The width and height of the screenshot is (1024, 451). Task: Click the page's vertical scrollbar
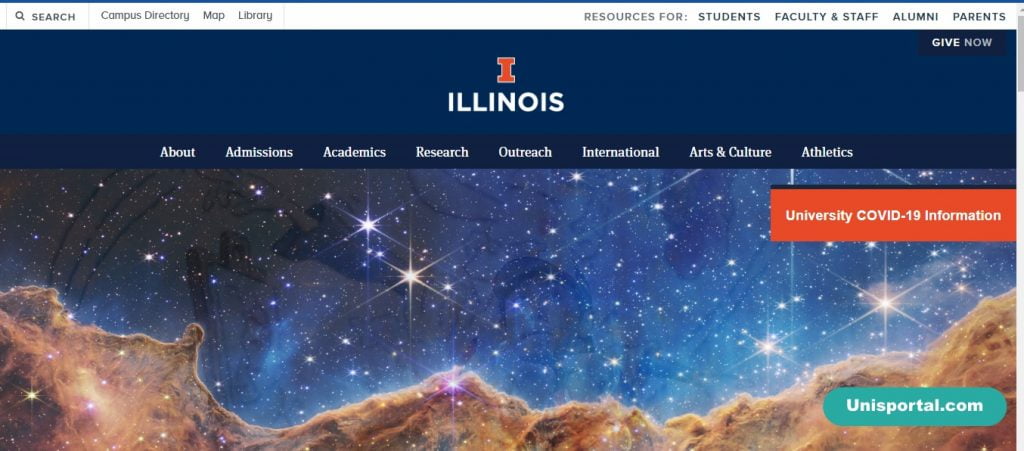(x=1020, y=226)
